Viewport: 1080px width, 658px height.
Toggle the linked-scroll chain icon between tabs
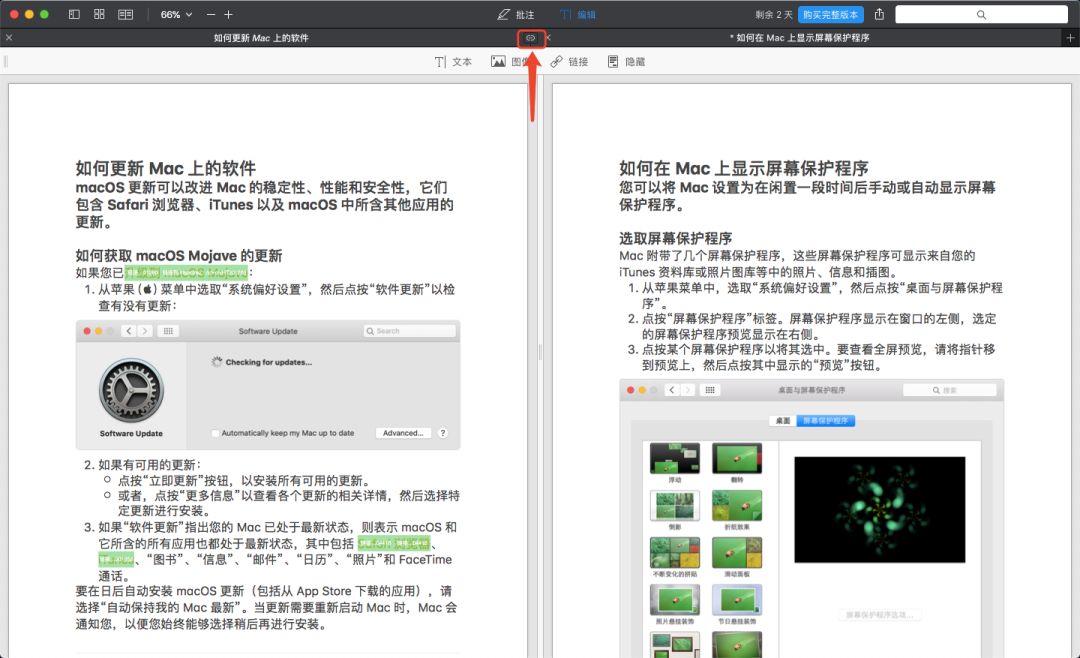pos(530,38)
